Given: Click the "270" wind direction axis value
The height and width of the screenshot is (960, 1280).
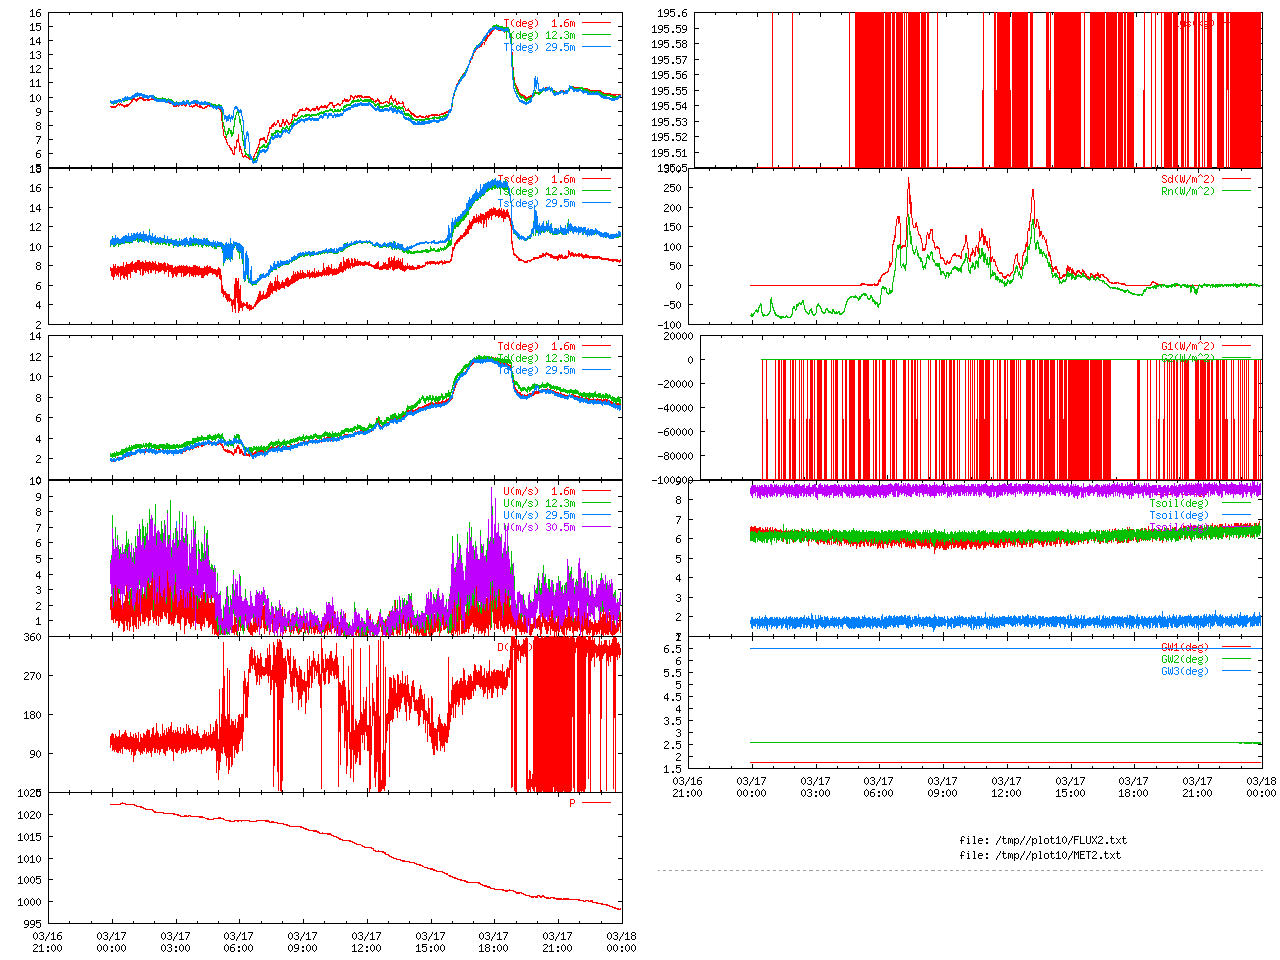Looking at the screenshot, I should coord(32,677).
